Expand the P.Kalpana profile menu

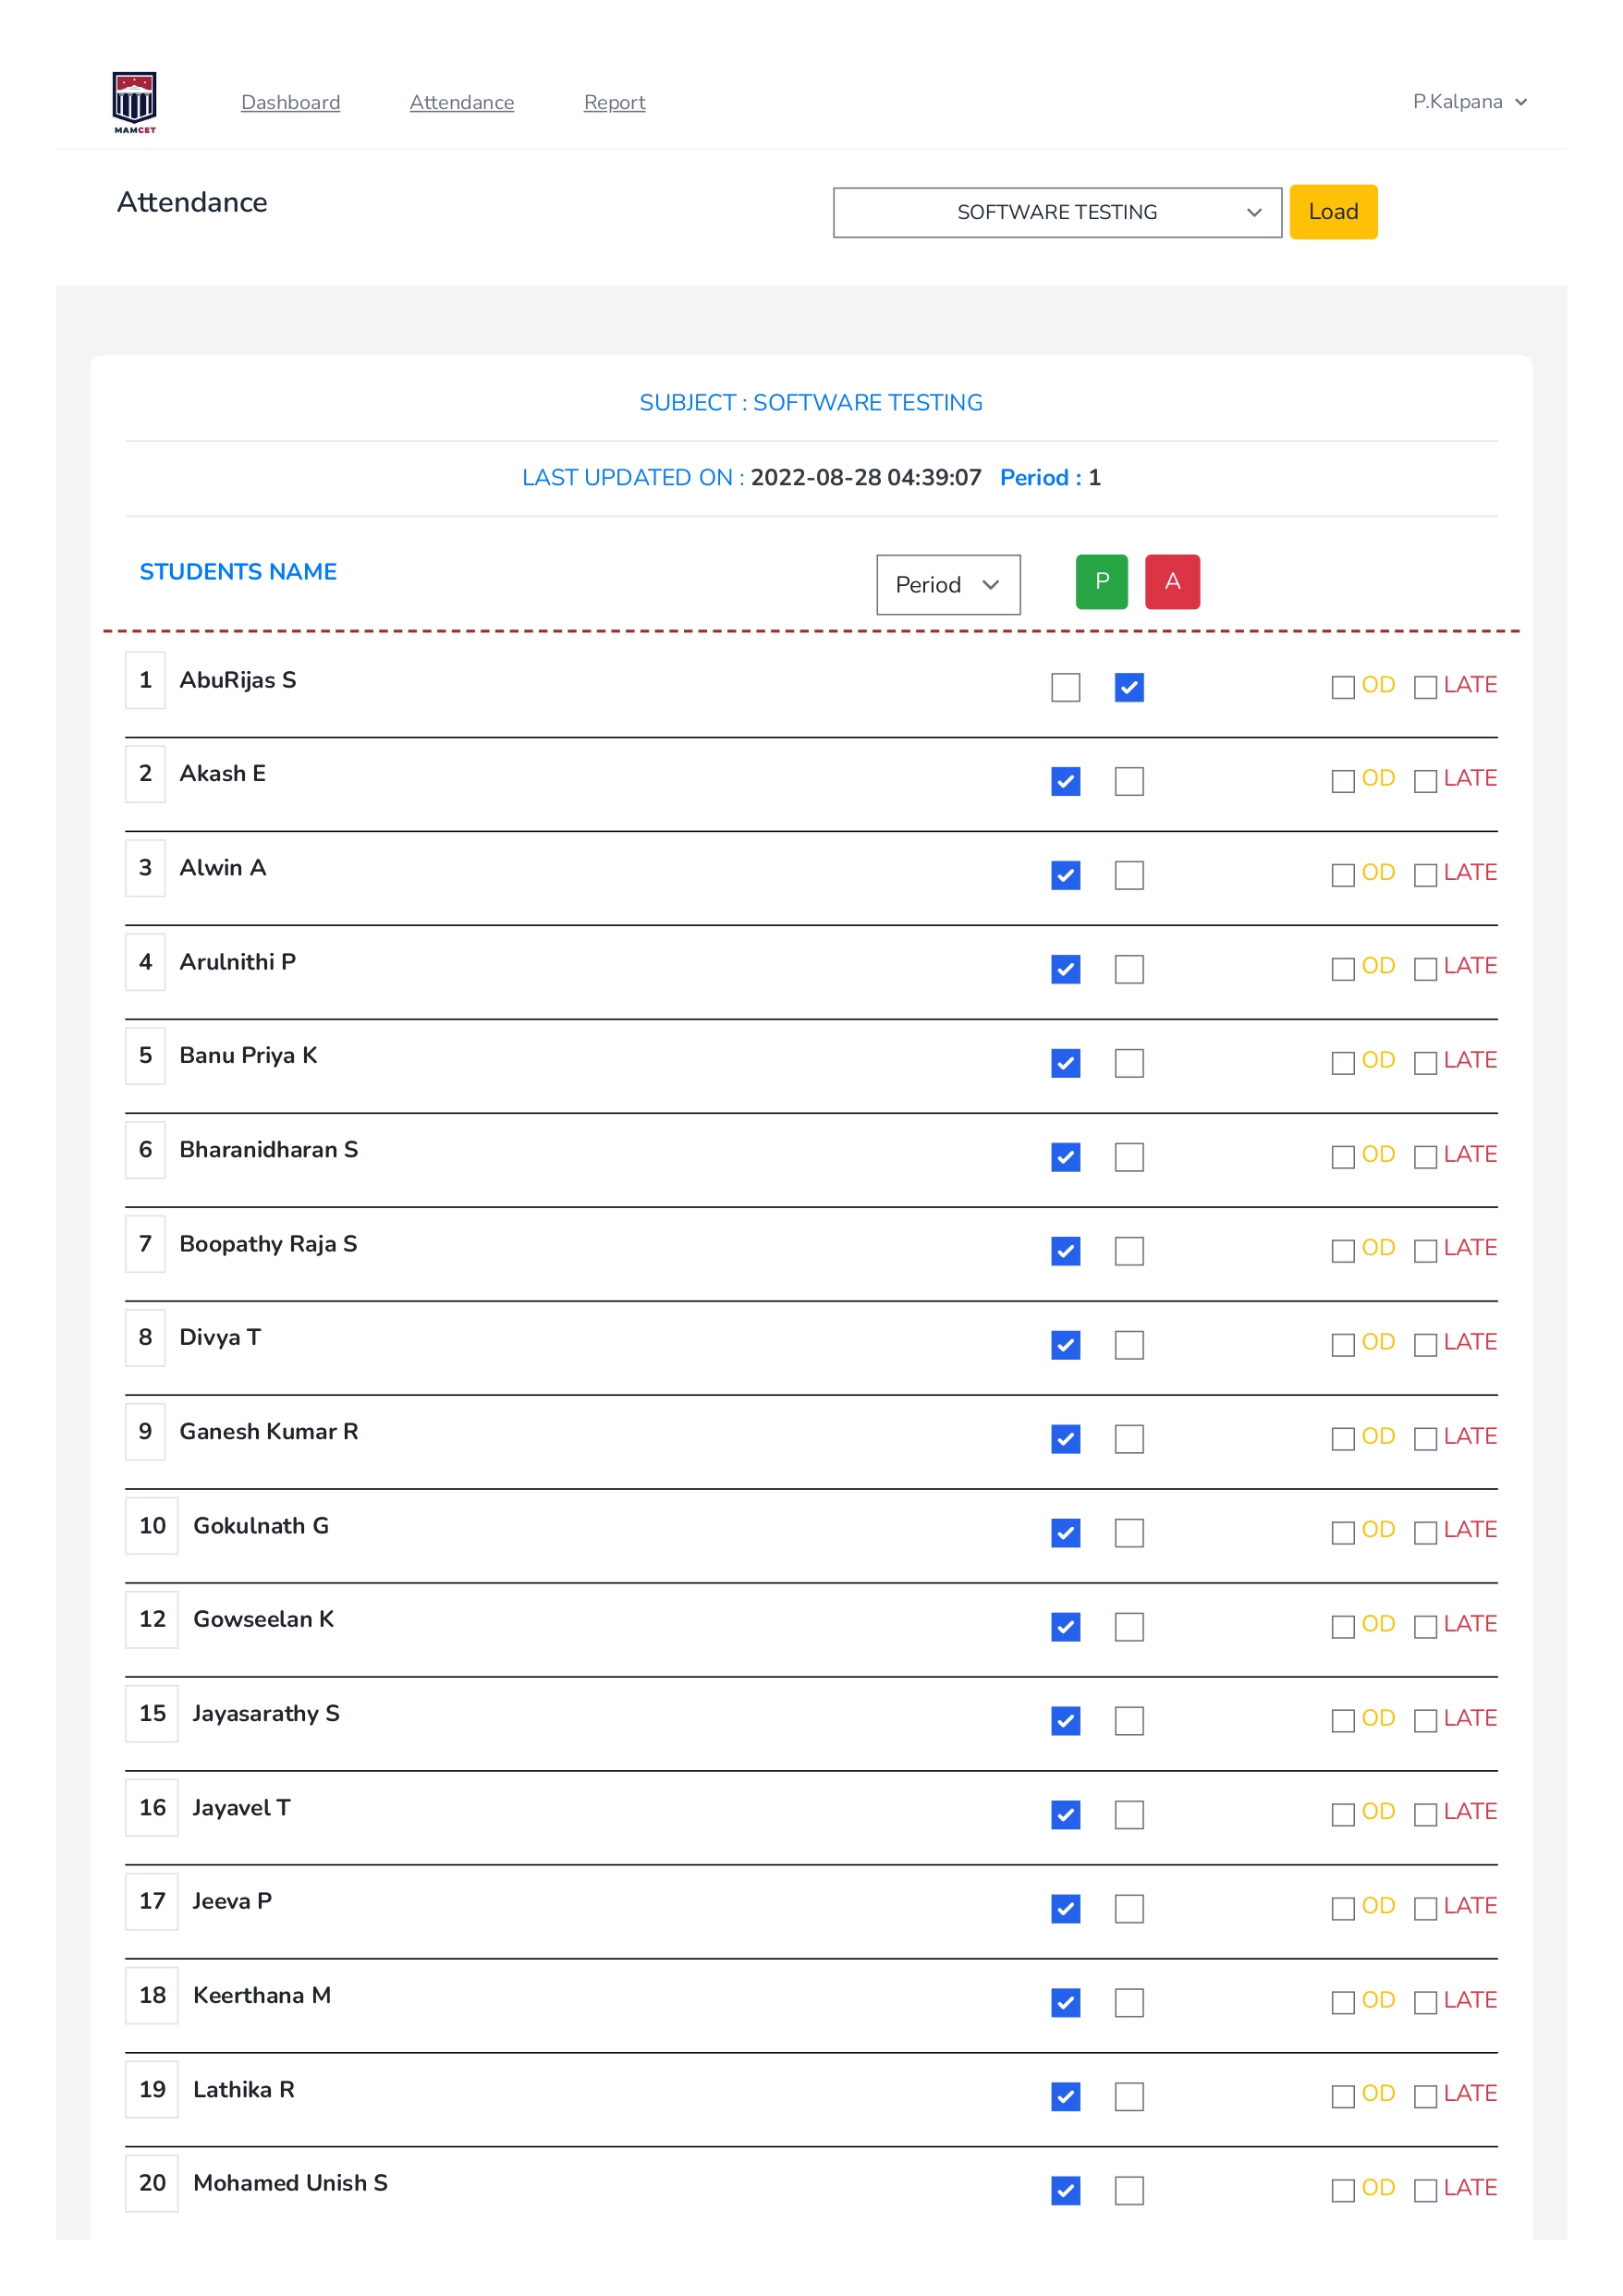click(1470, 101)
